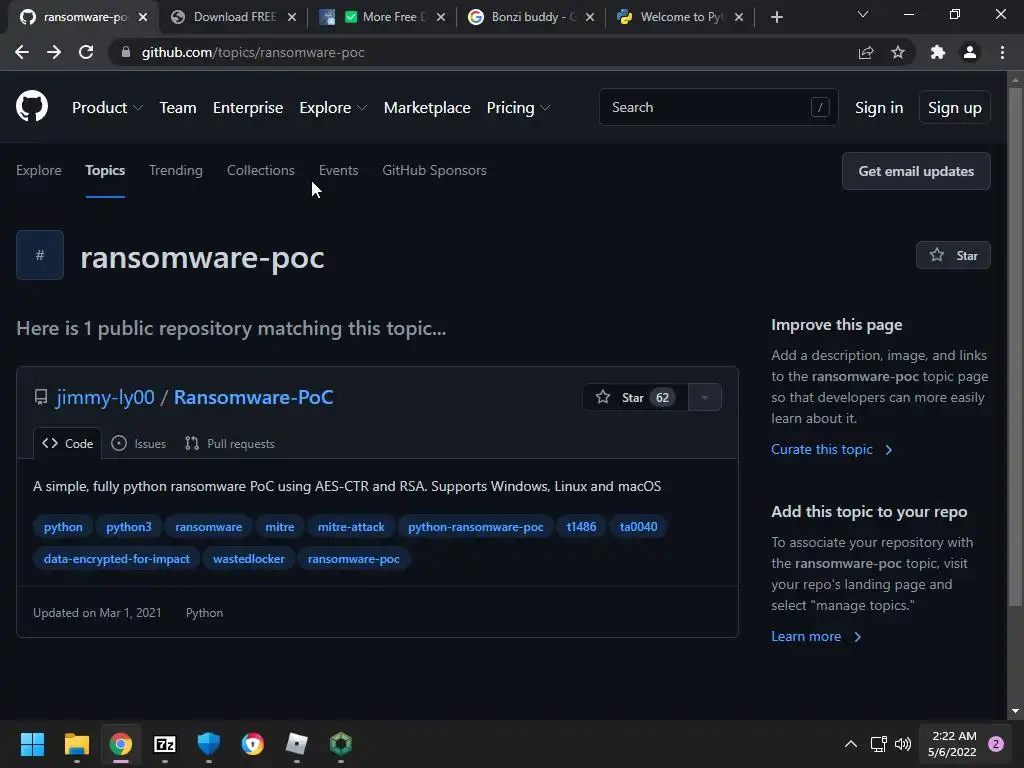Viewport: 1024px width, 768px height.
Task: Click the mitre-attack topic tag
Action: point(351,527)
